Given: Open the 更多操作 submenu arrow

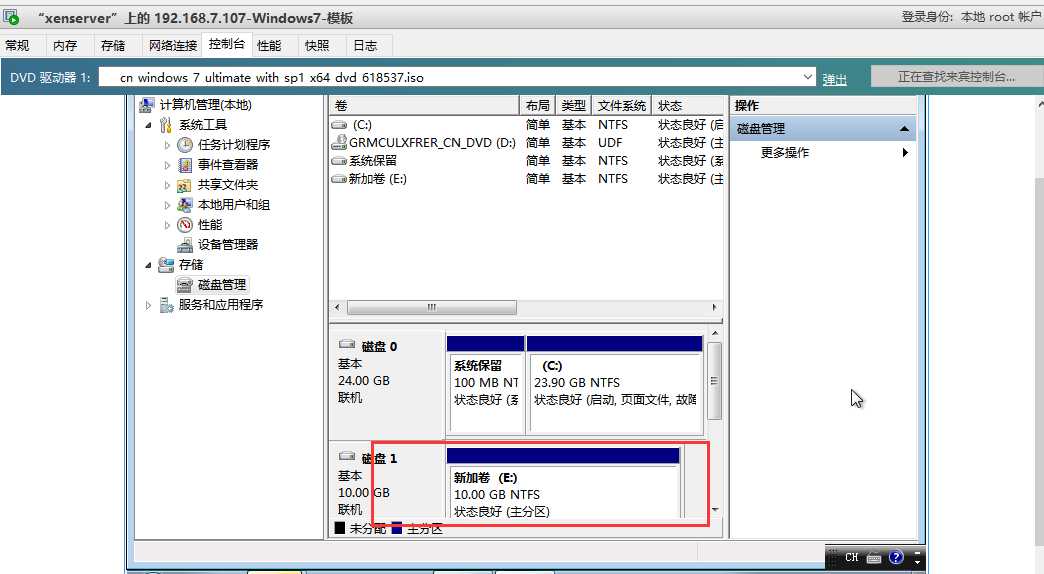Looking at the screenshot, I should (x=905, y=152).
